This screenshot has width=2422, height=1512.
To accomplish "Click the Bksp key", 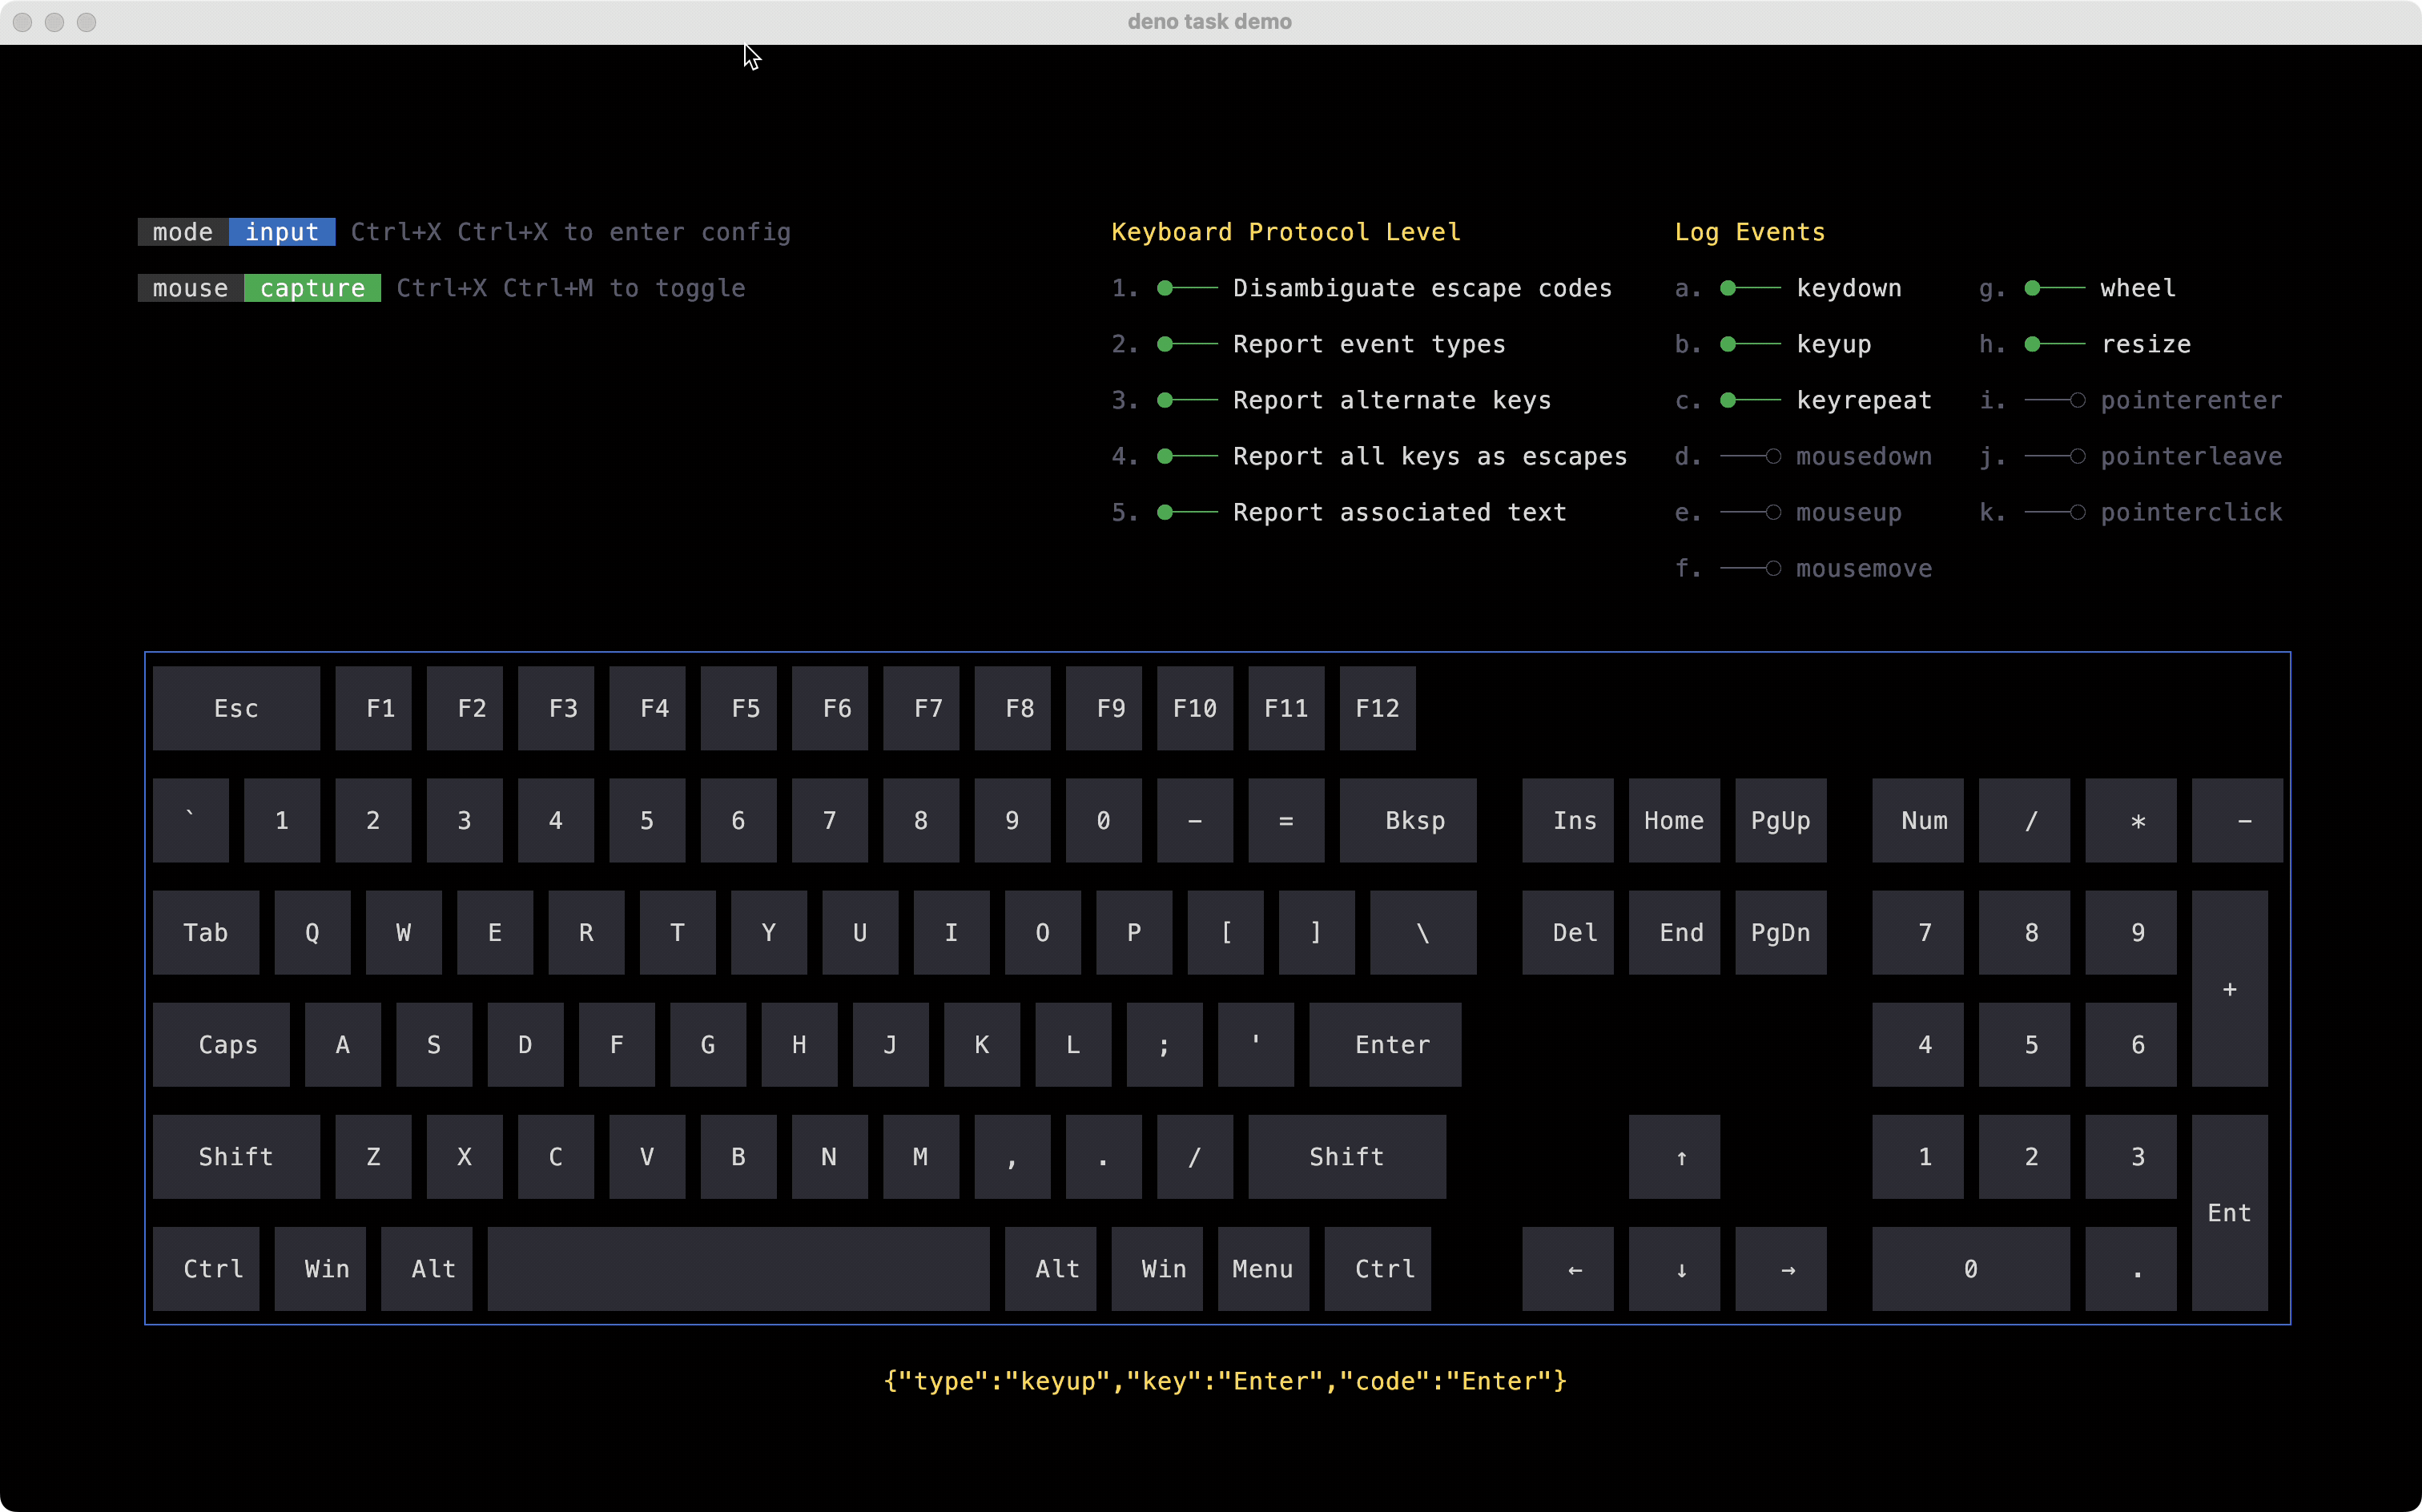I will [1408, 820].
